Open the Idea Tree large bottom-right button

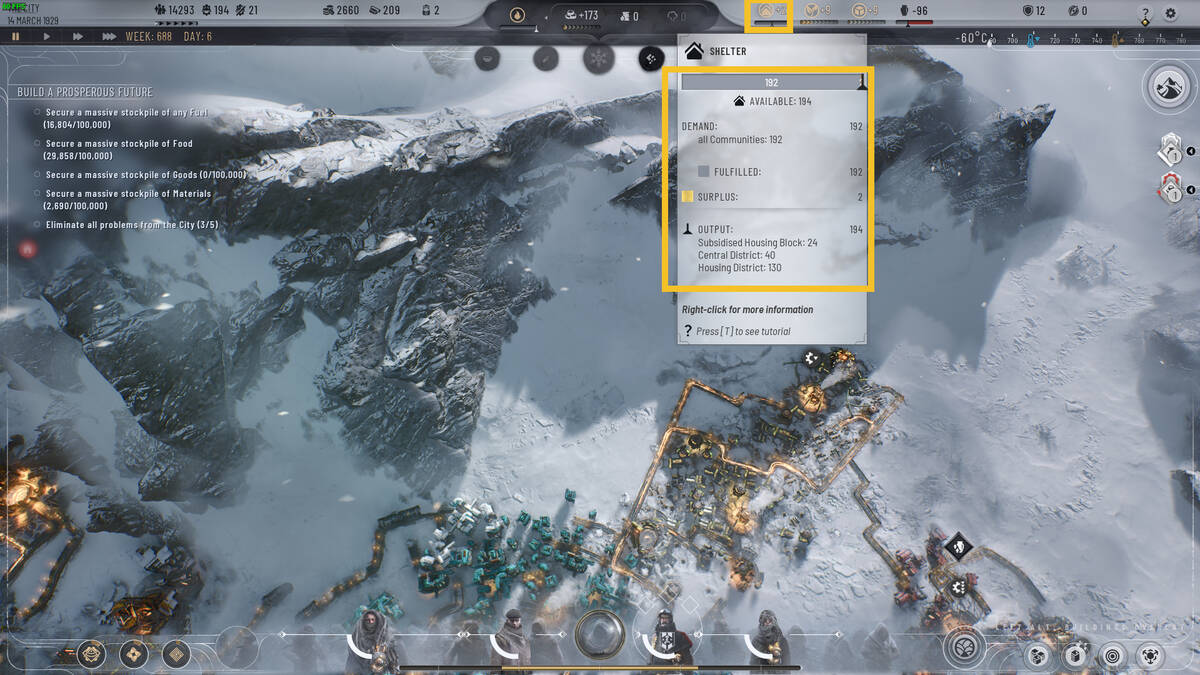[966, 648]
